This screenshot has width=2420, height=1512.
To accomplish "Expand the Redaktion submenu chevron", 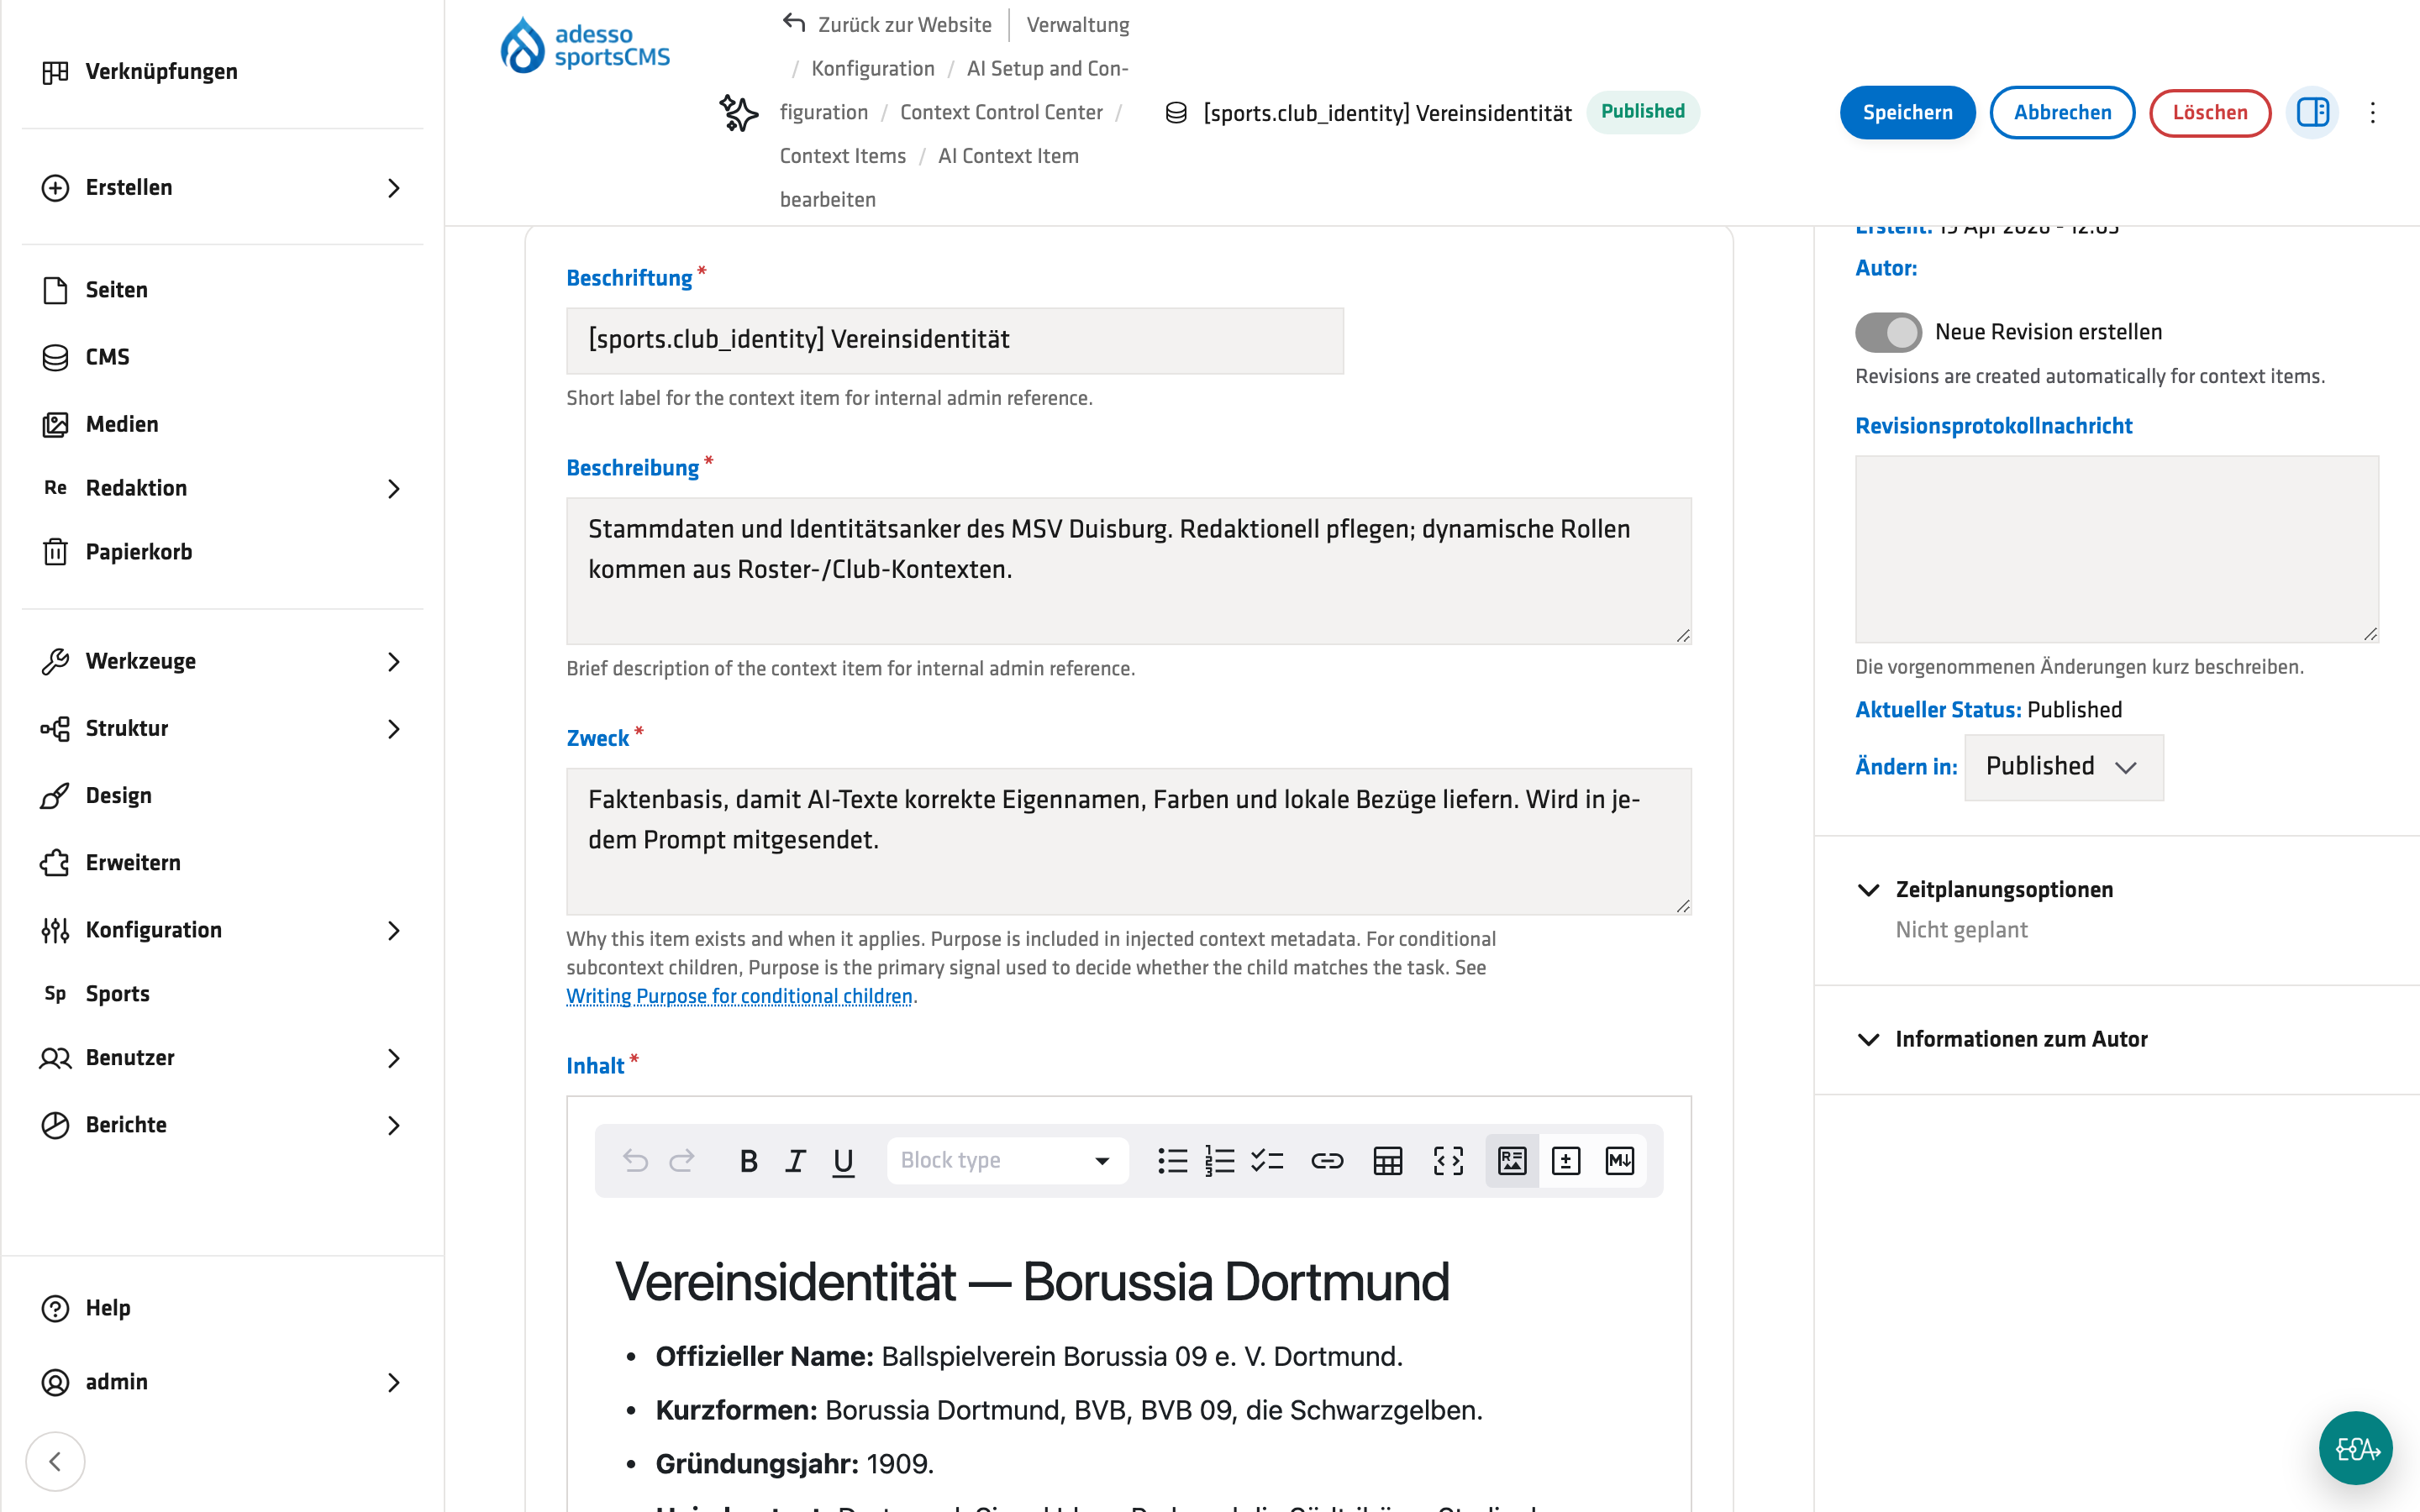I will tap(394, 489).
